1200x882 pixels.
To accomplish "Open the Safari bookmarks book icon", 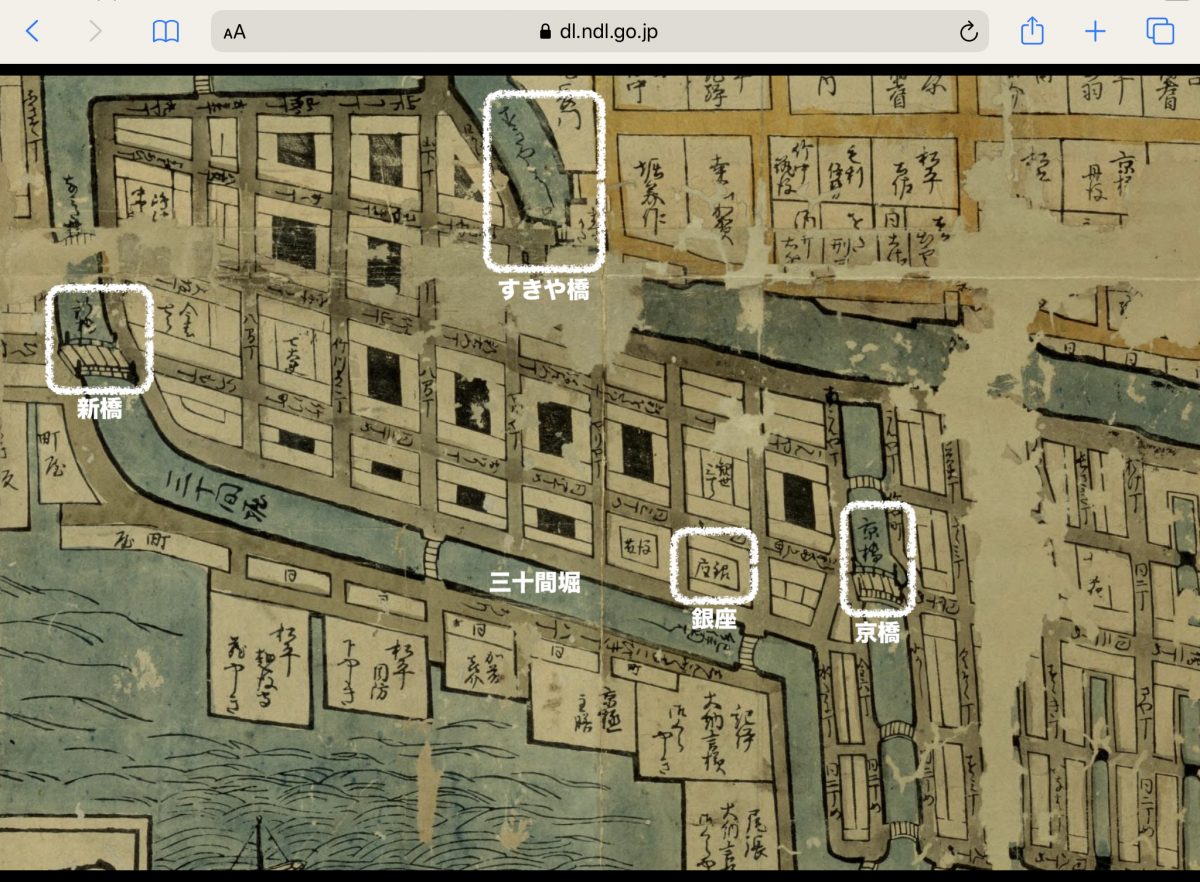I will (165, 31).
